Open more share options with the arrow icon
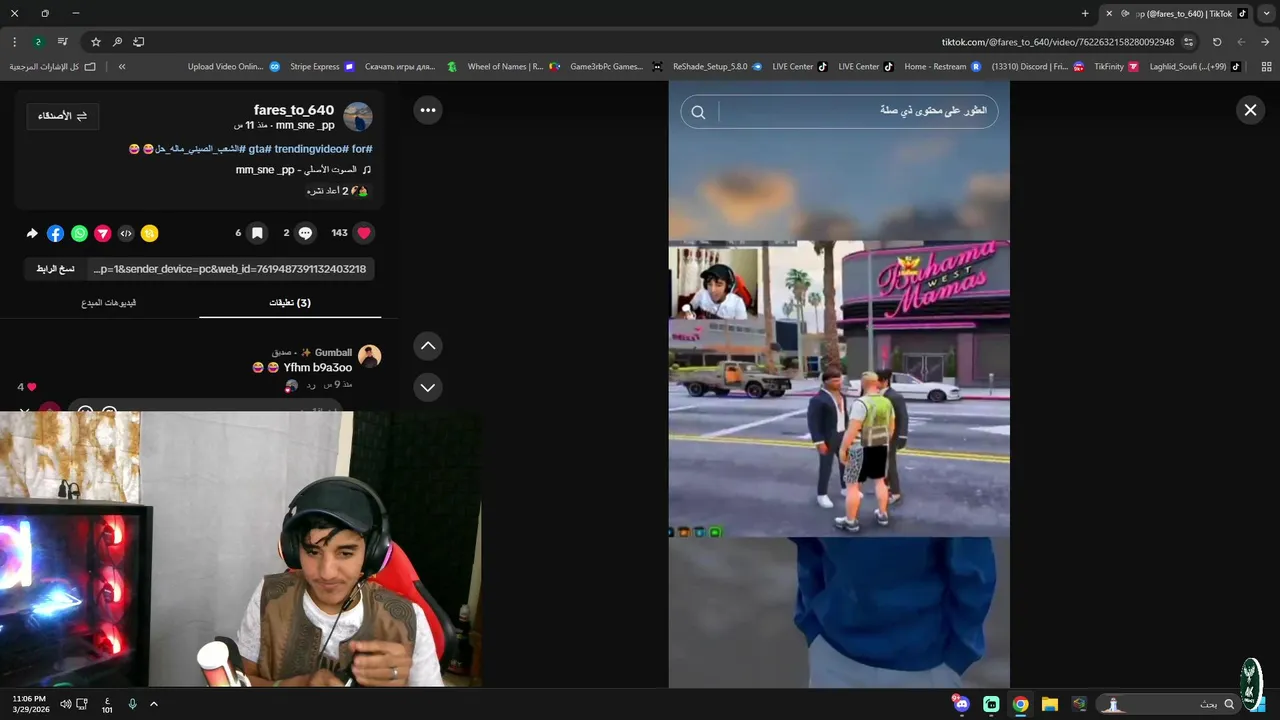The width and height of the screenshot is (1280, 720). pos(32,233)
